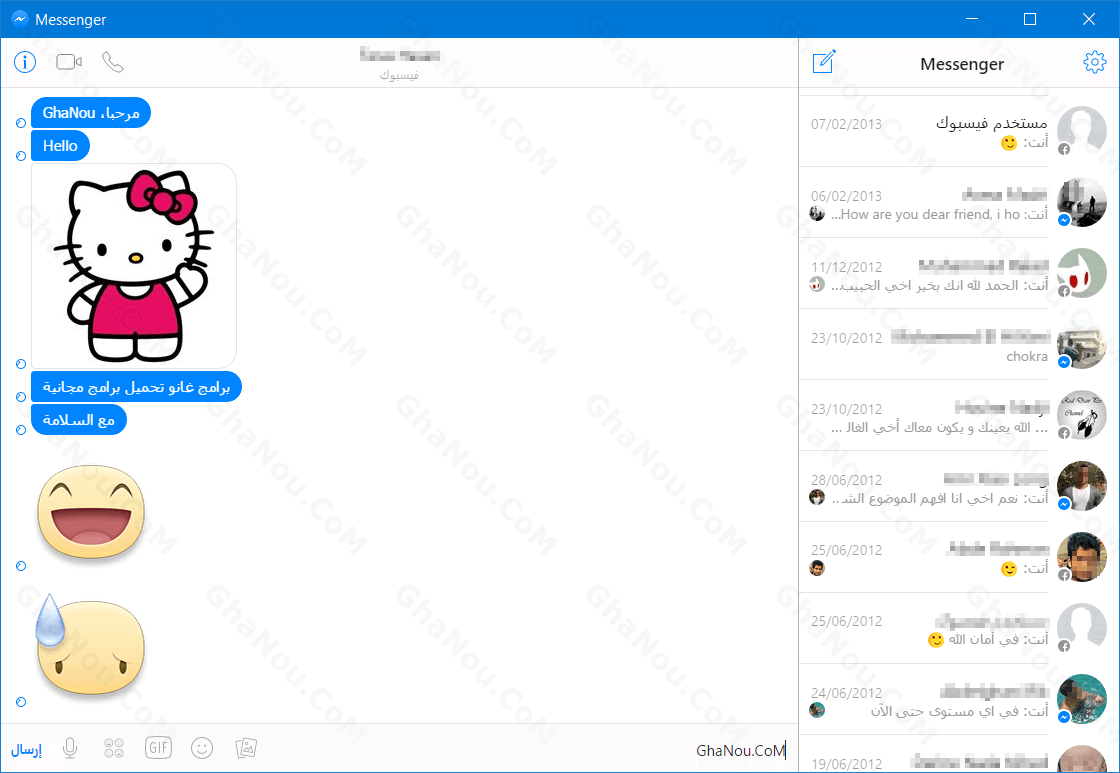Open the Hello Kitty image

134,266
